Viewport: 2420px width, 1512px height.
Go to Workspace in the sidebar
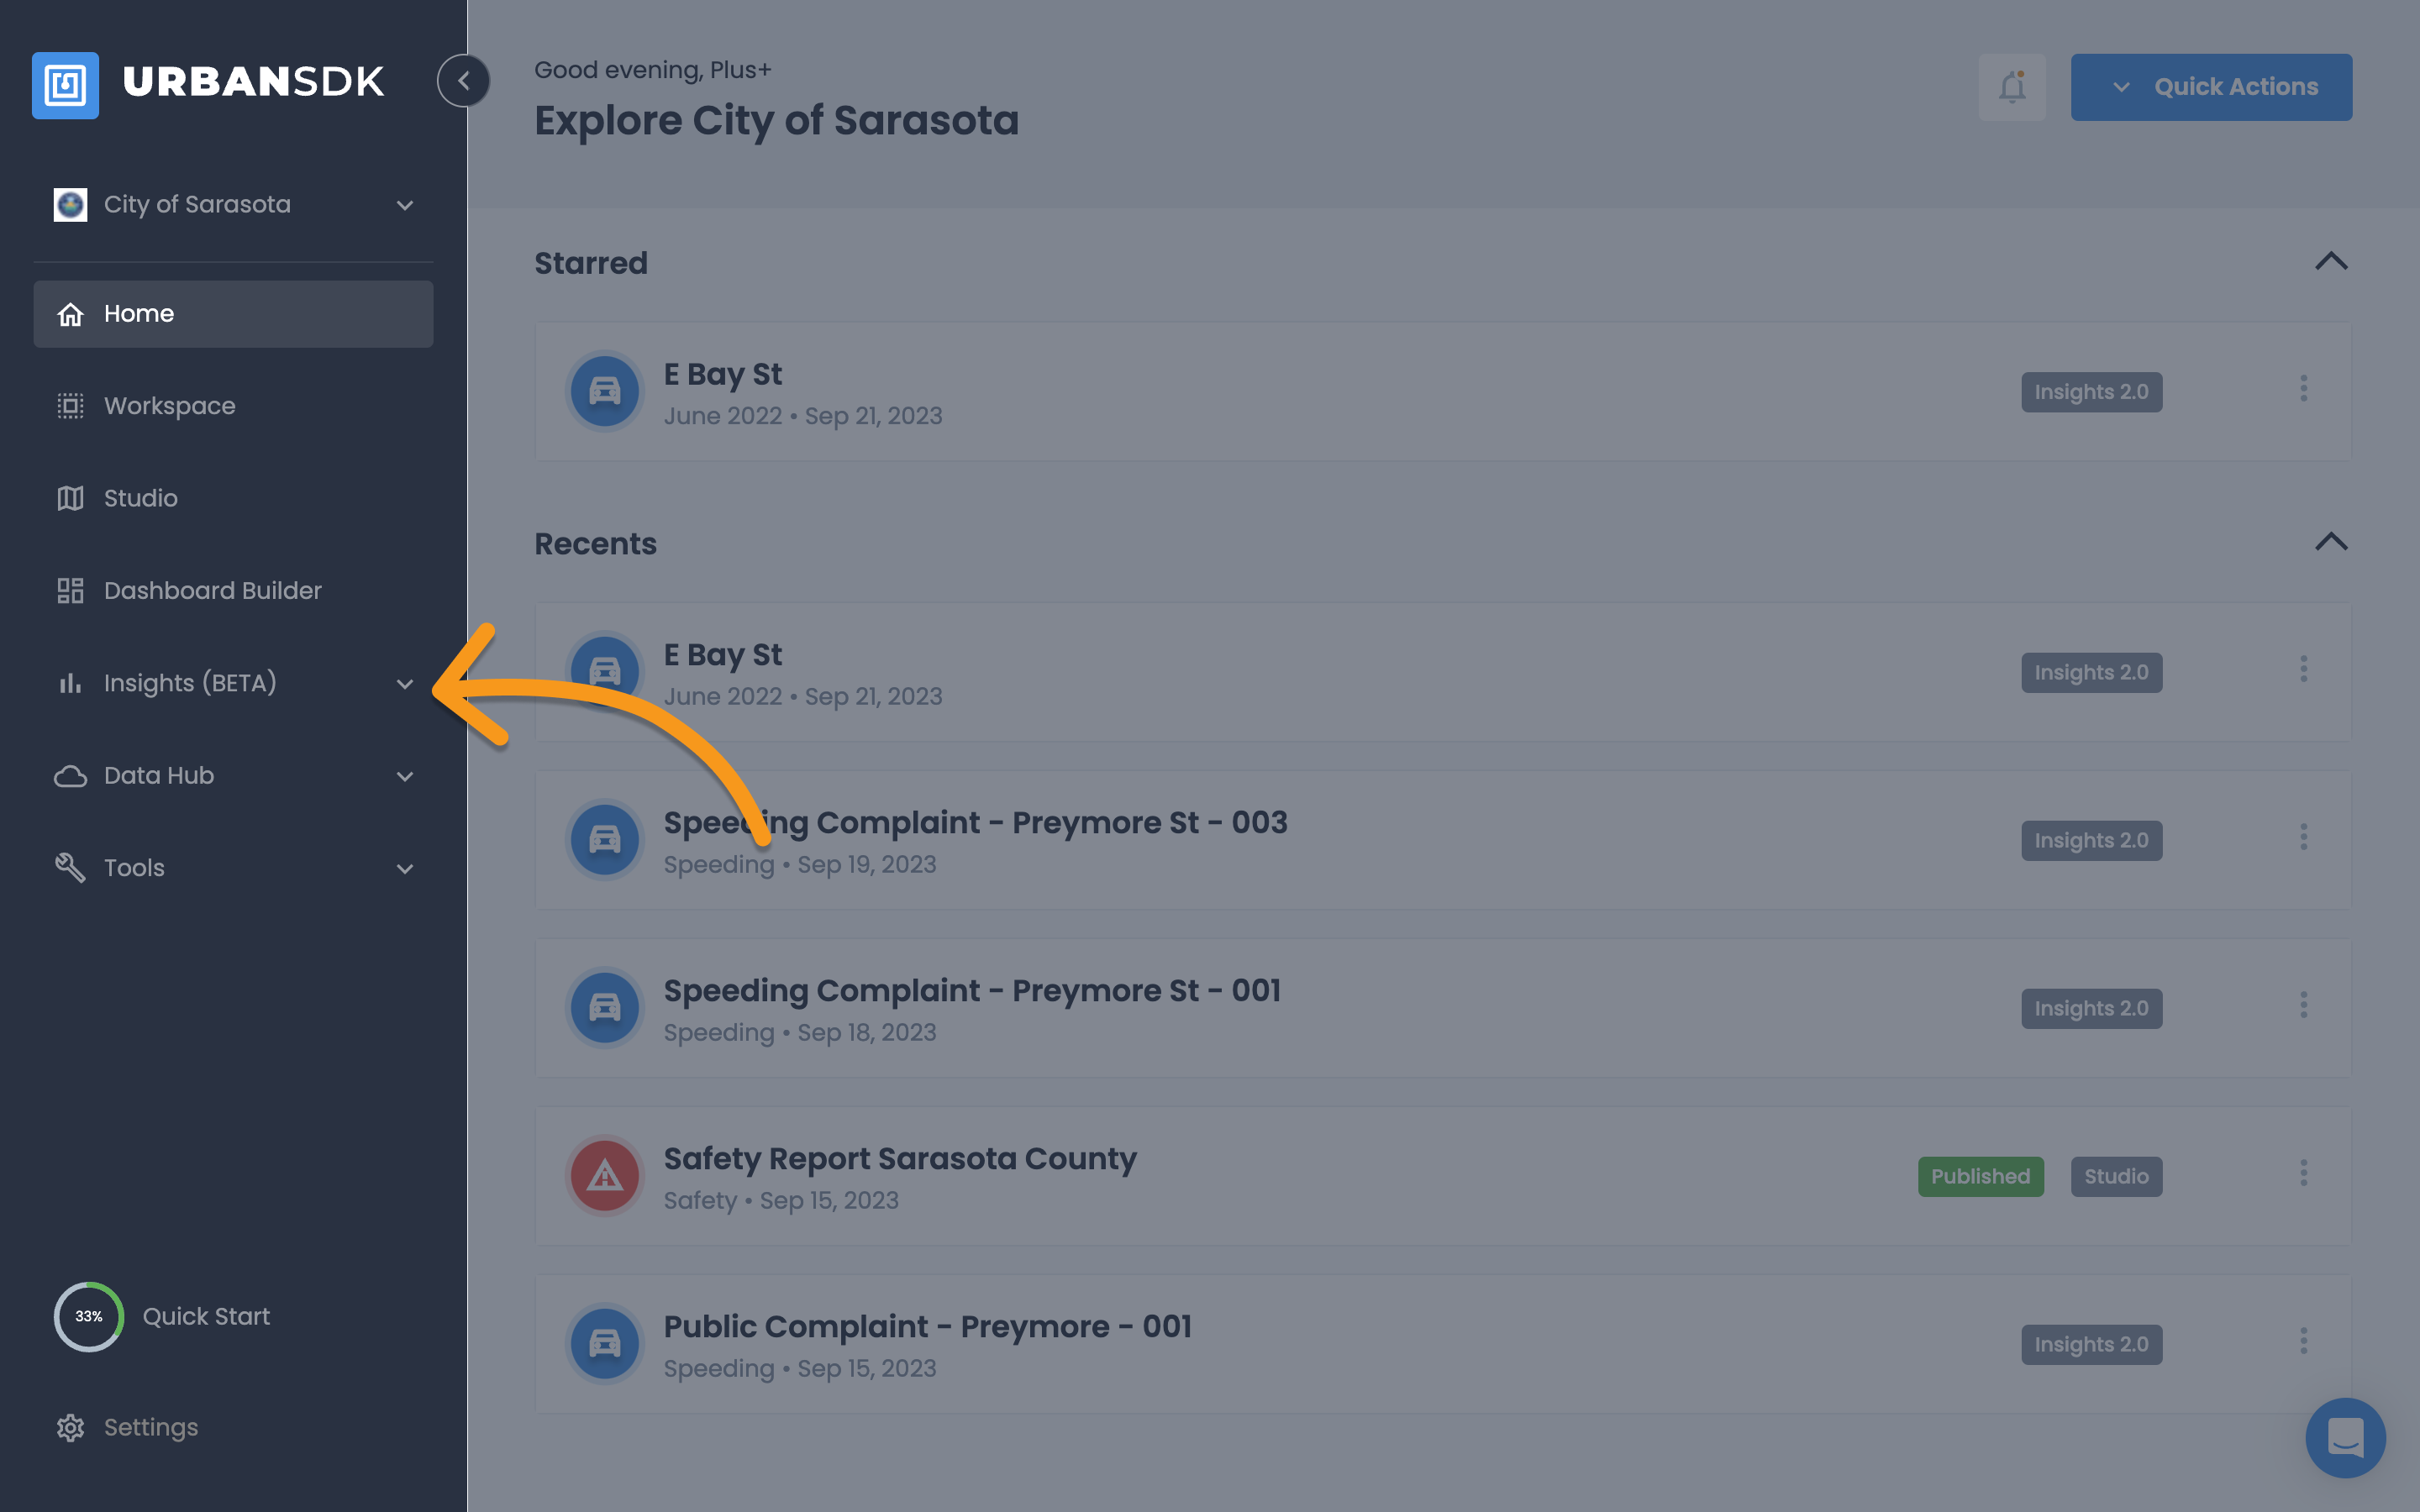coord(169,406)
